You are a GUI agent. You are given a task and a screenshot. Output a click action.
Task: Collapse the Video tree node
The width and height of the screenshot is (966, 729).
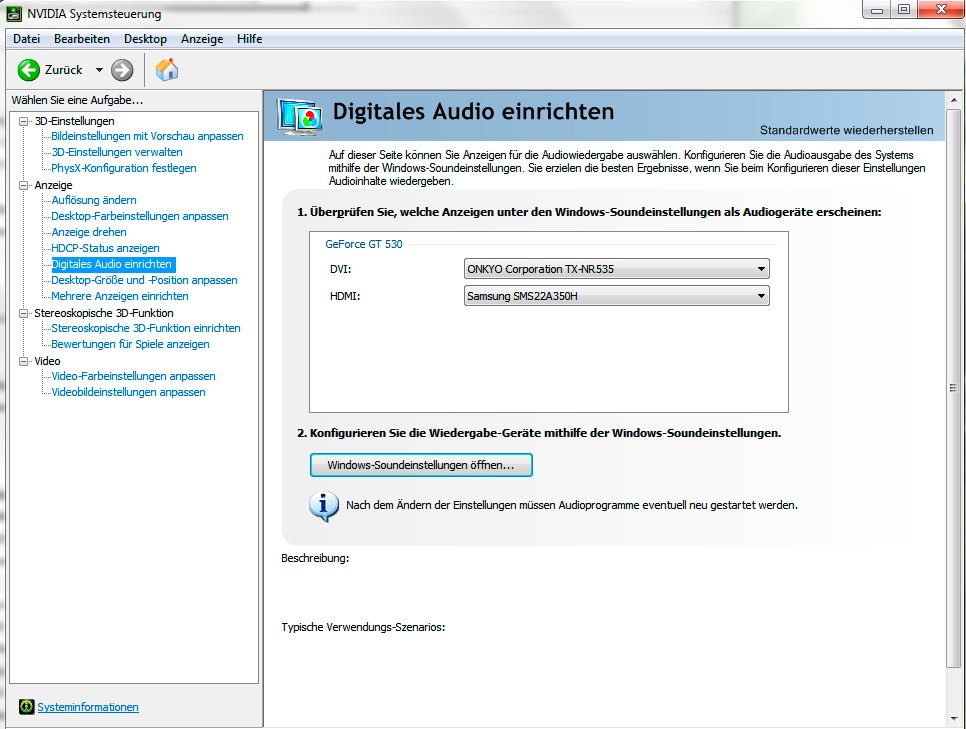click(23, 361)
